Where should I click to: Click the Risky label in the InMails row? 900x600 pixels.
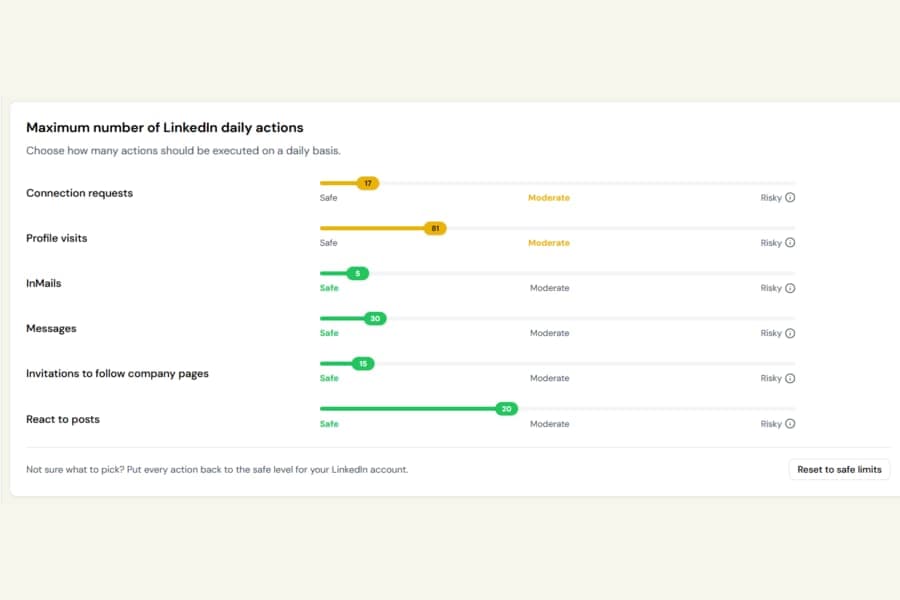[x=771, y=288]
